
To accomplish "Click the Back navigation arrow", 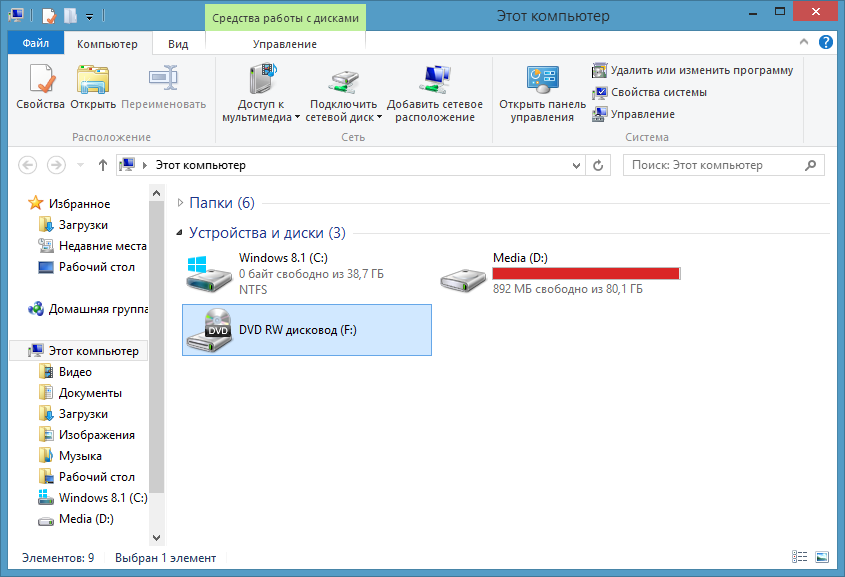I will (x=27, y=165).
